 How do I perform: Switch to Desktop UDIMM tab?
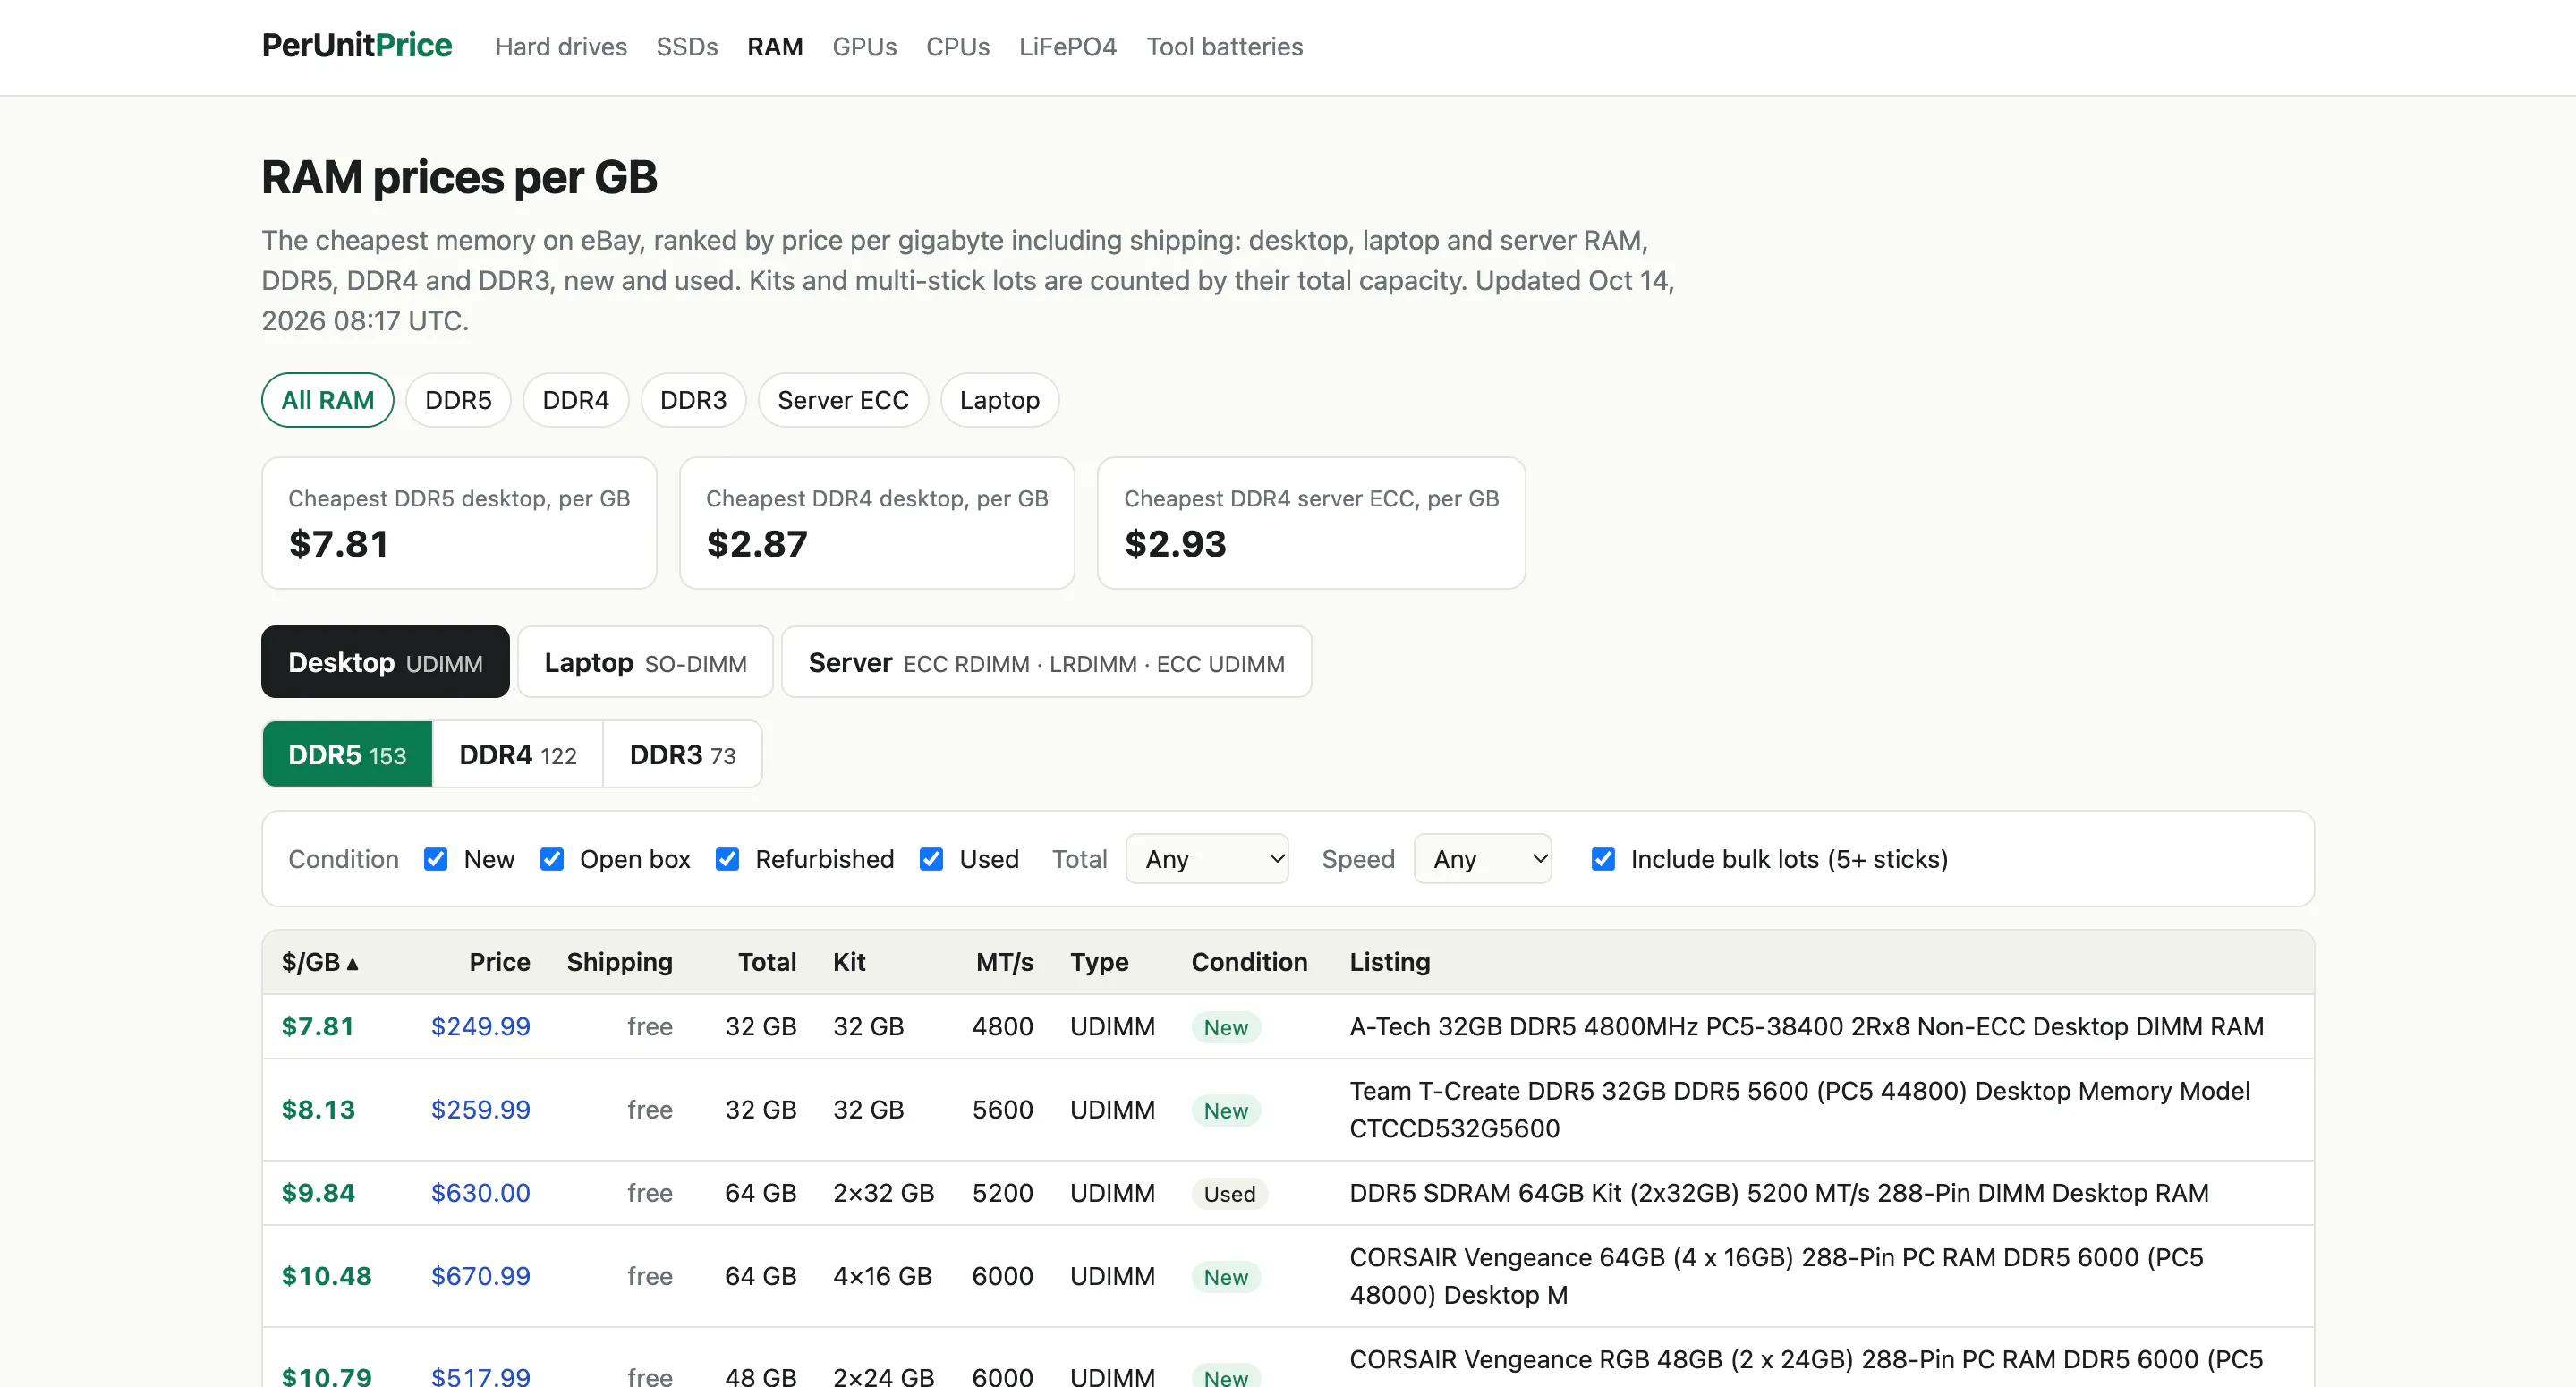(385, 662)
